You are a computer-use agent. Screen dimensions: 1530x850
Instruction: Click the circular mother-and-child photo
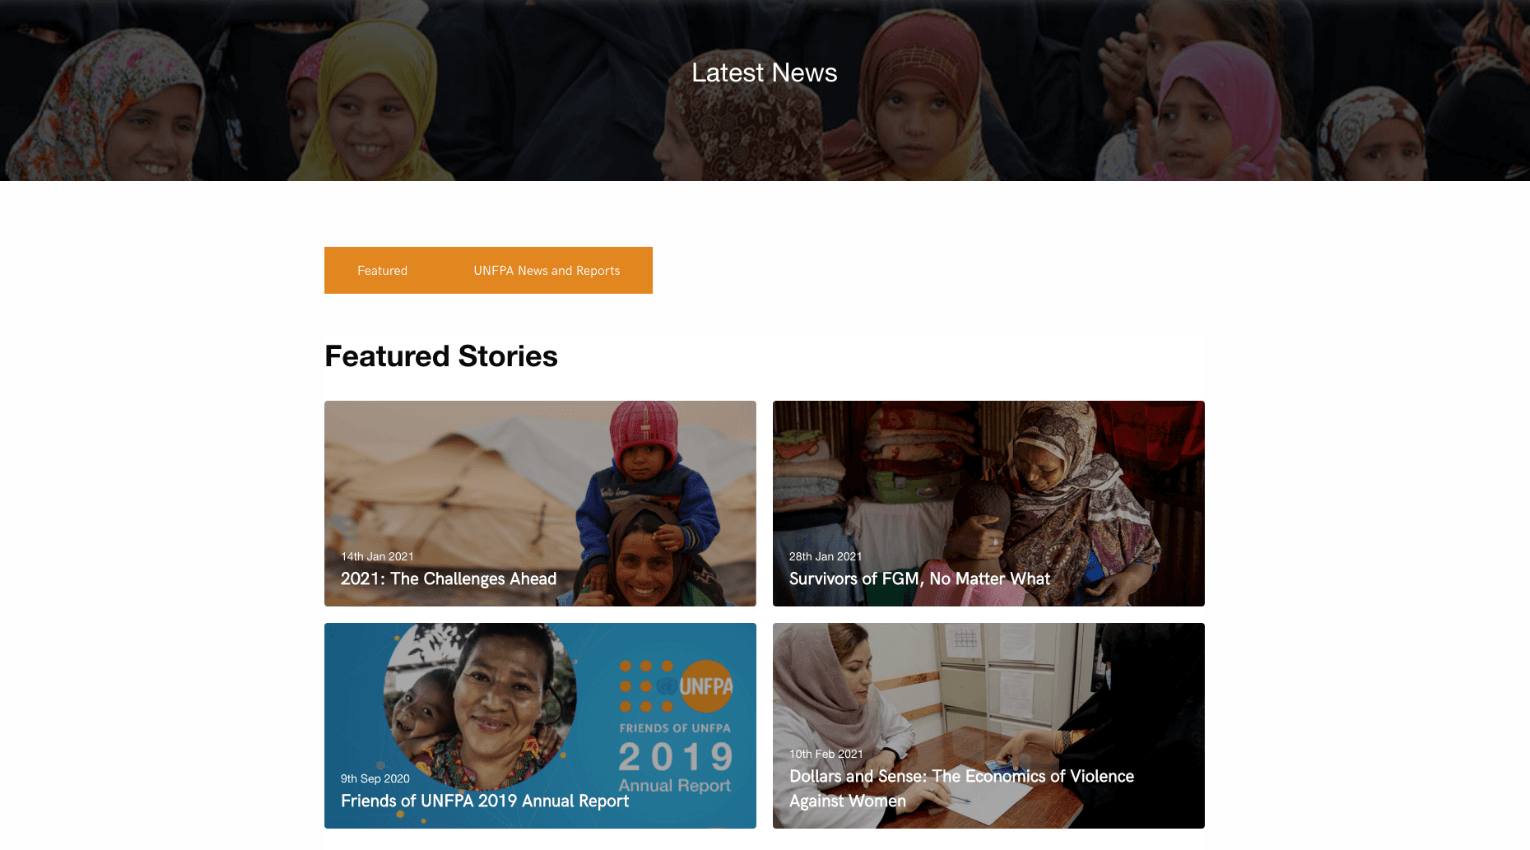[480, 705]
